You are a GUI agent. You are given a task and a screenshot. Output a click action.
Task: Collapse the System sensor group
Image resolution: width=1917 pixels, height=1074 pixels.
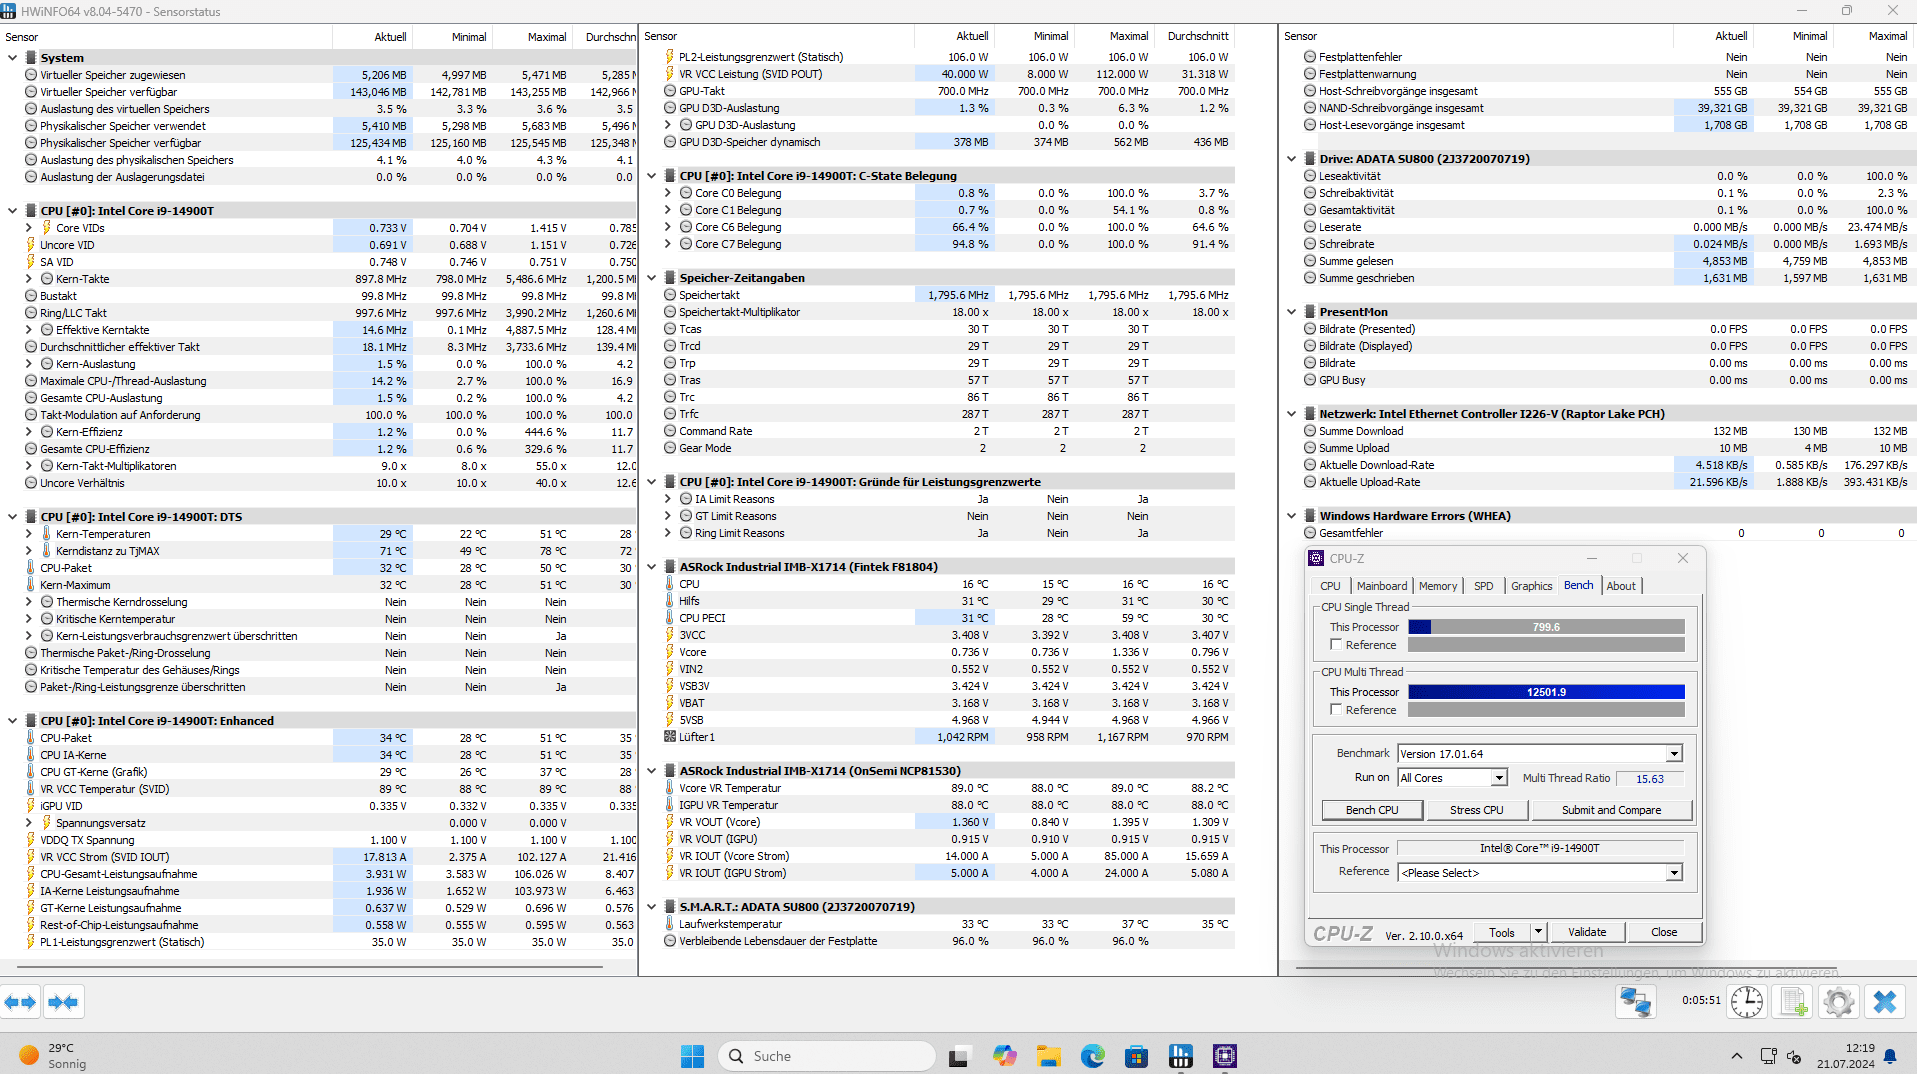(12, 58)
